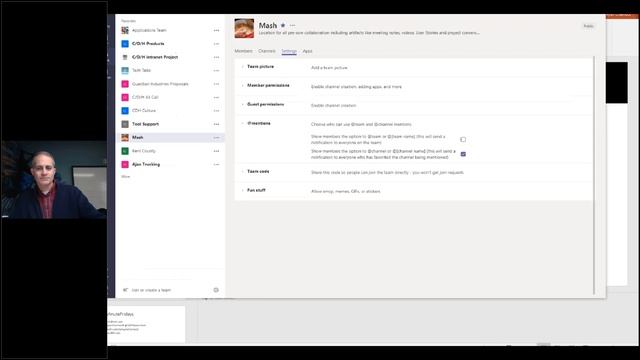Click the Join or create a team icon
This screenshot has width=640, height=360.
click(125, 290)
